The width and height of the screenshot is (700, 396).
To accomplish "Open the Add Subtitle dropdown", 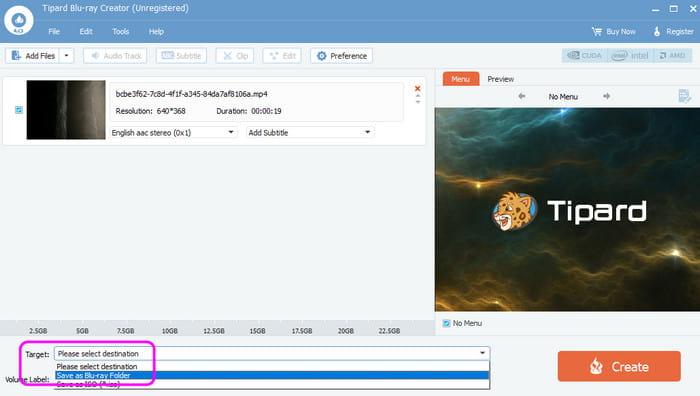I will 310,133.
